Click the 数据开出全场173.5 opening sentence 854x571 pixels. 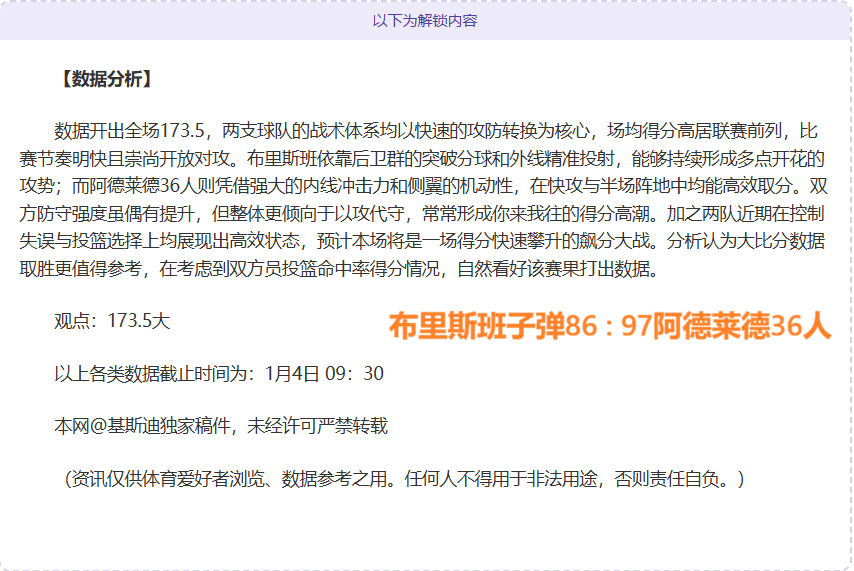[130, 130]
